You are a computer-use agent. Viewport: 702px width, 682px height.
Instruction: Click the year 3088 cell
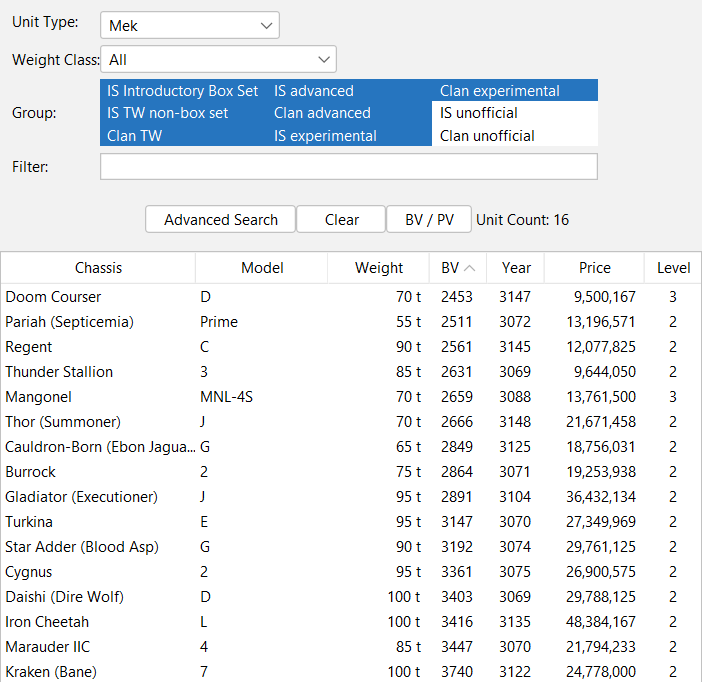click(x=515, y=397)
